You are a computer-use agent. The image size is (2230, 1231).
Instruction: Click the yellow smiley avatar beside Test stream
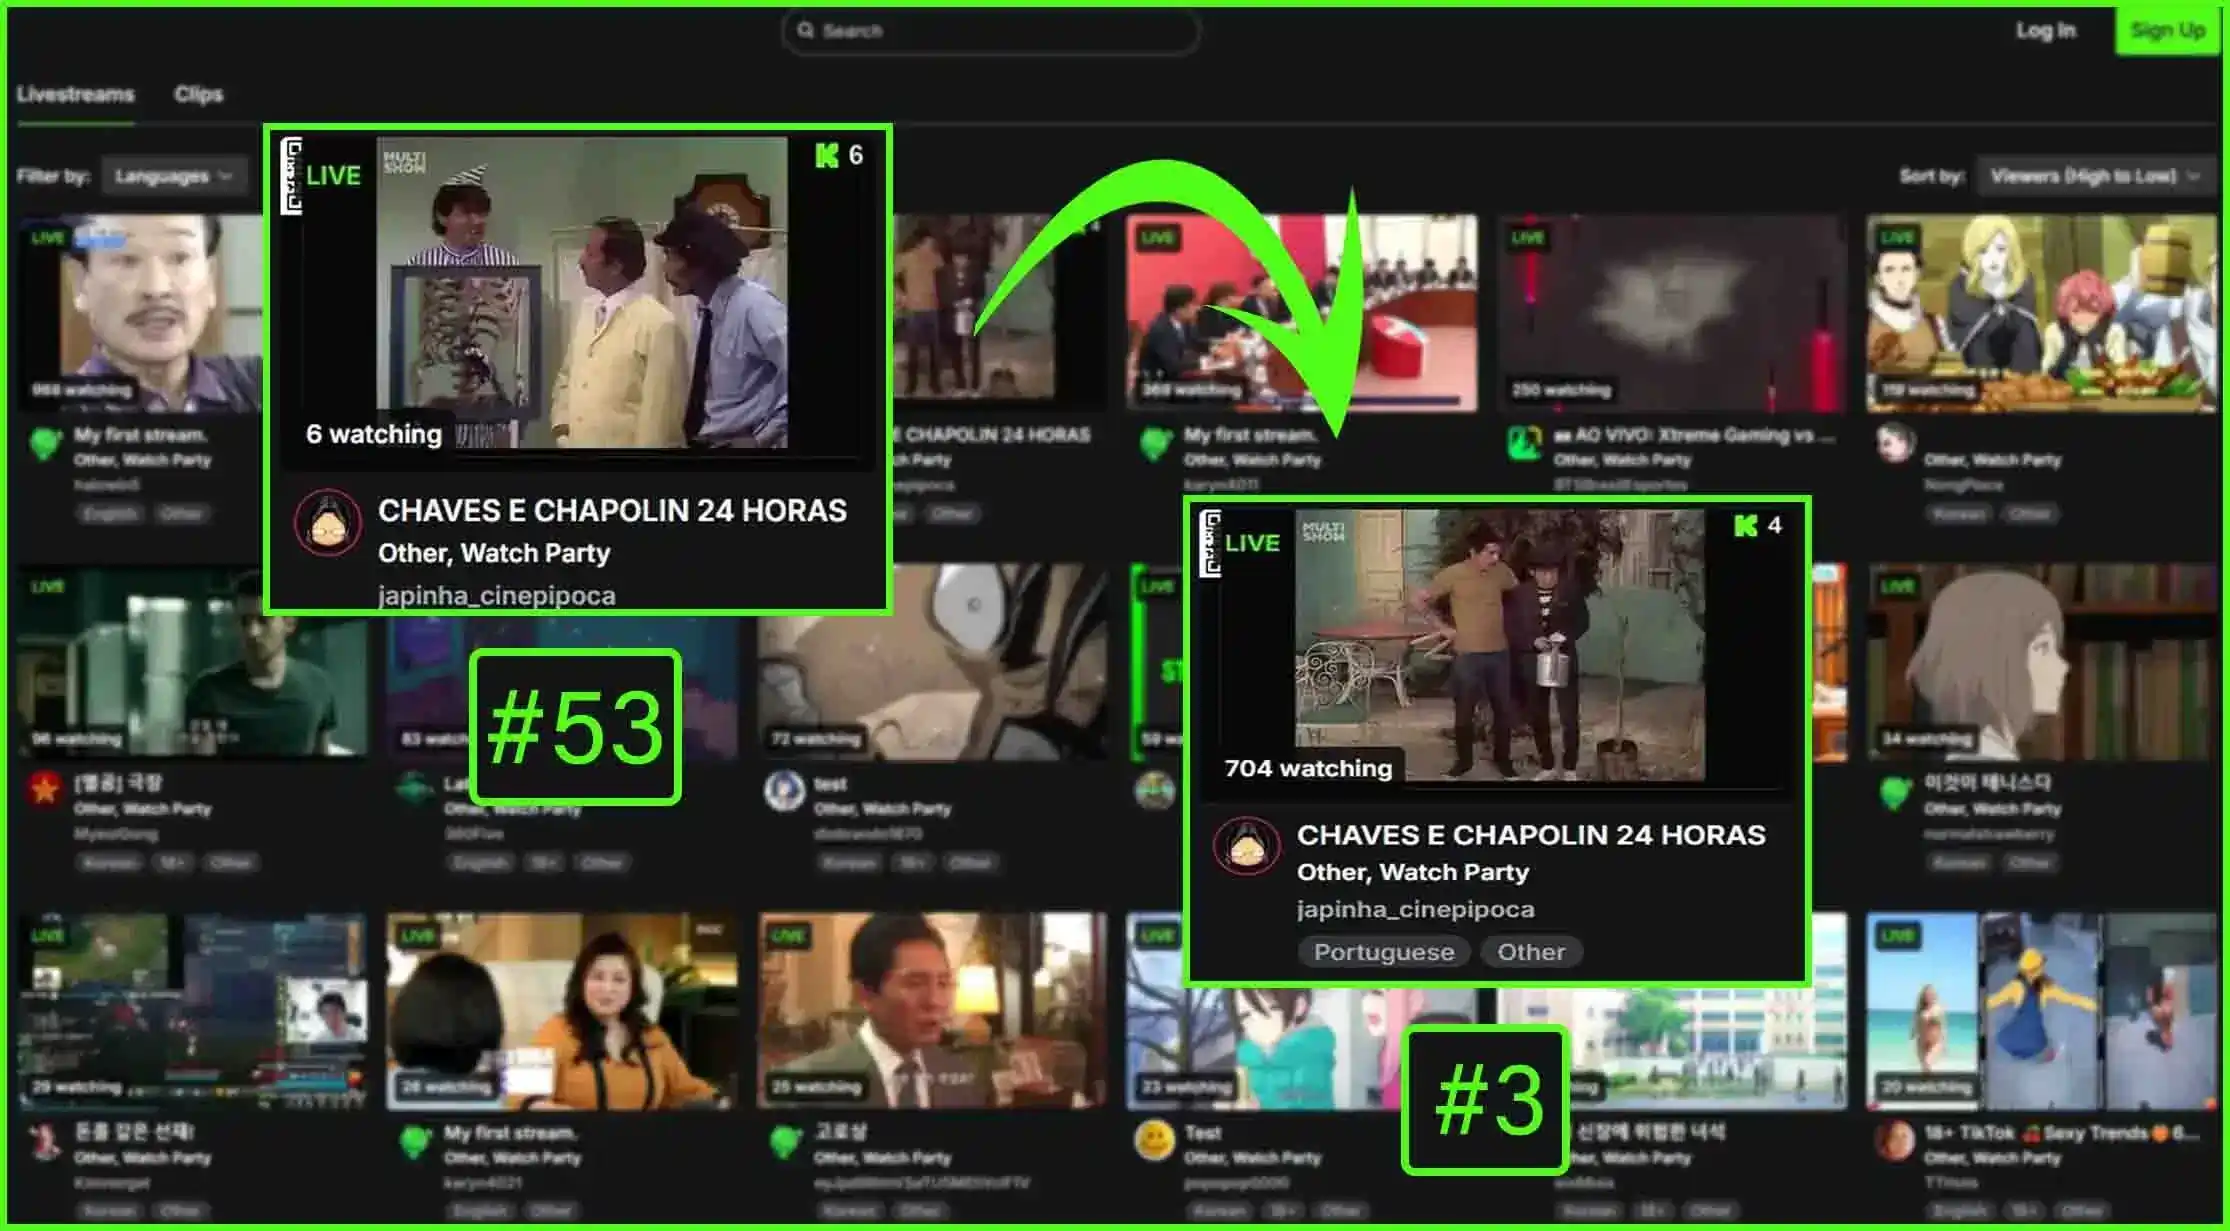[1154, 1139]
